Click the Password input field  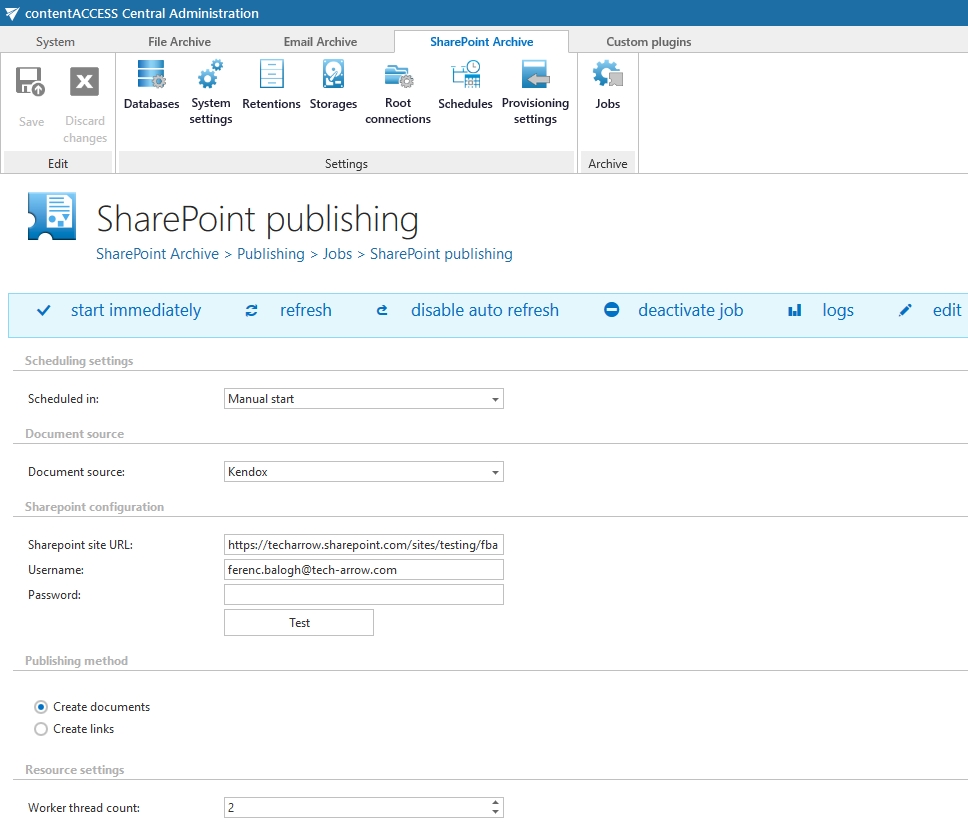(x=363, y=593)
